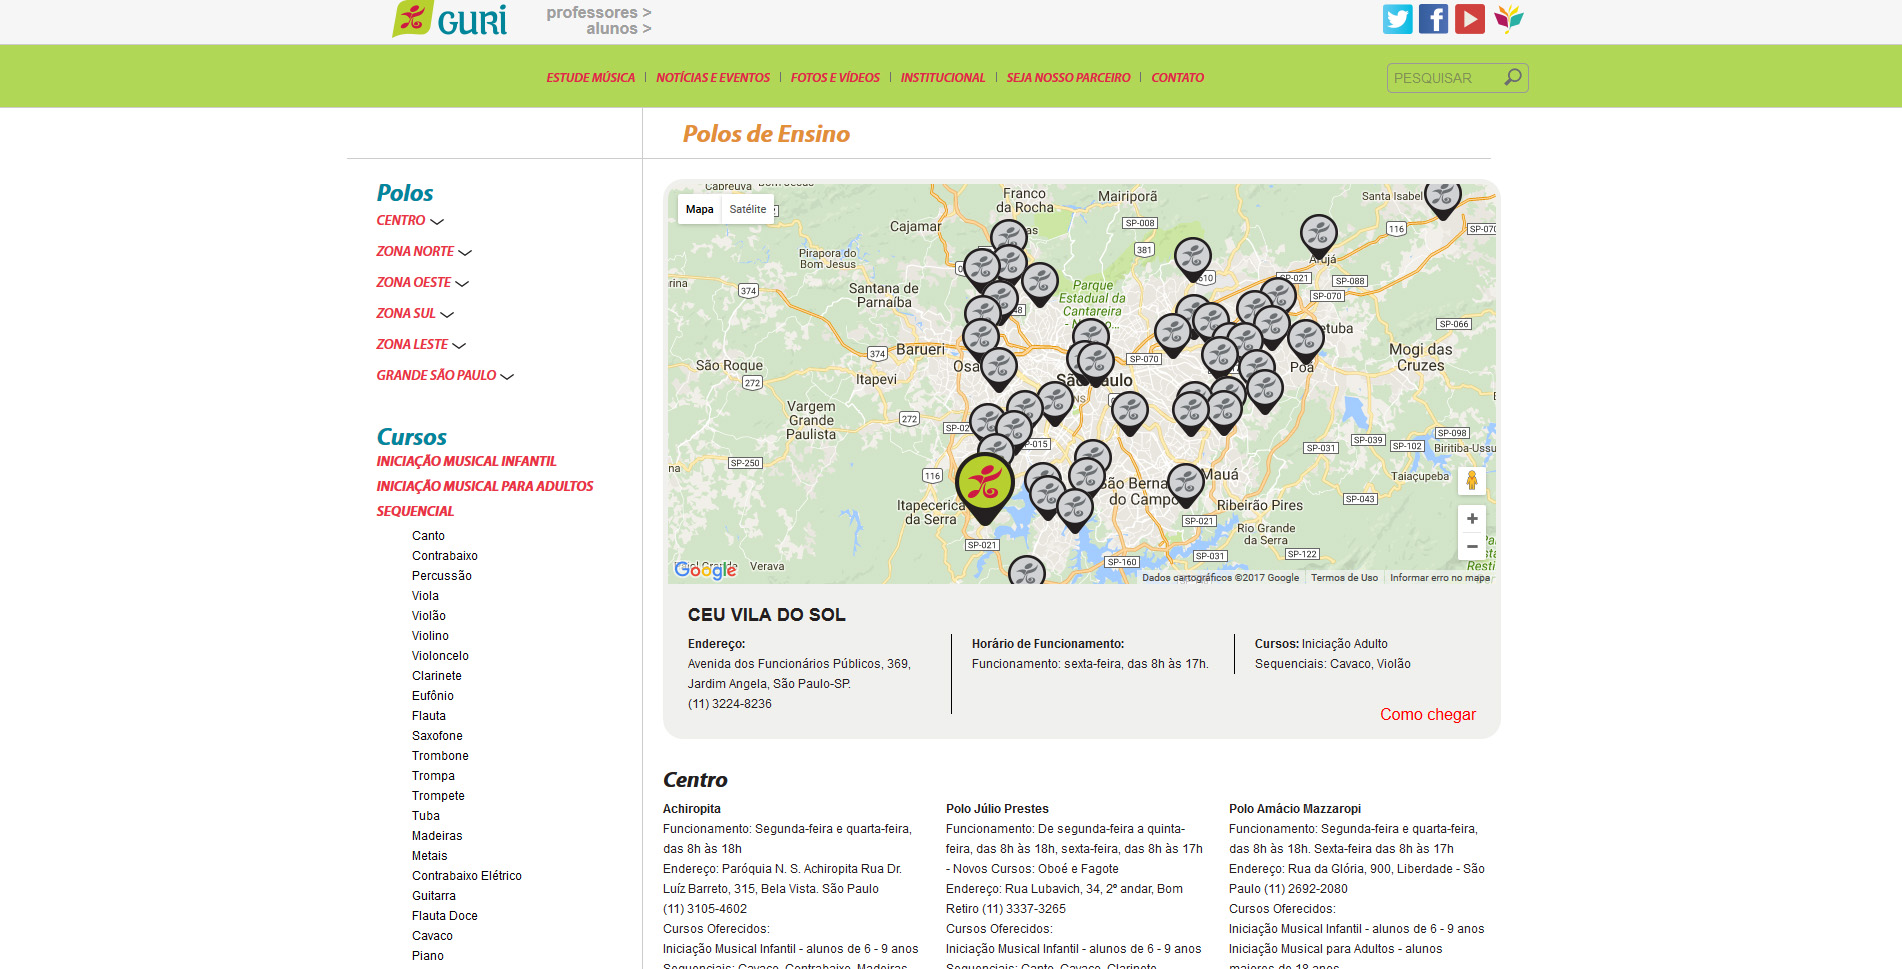Click the search magnifier icon
The image size is (1902, 969).
[x=1512, y=77]
